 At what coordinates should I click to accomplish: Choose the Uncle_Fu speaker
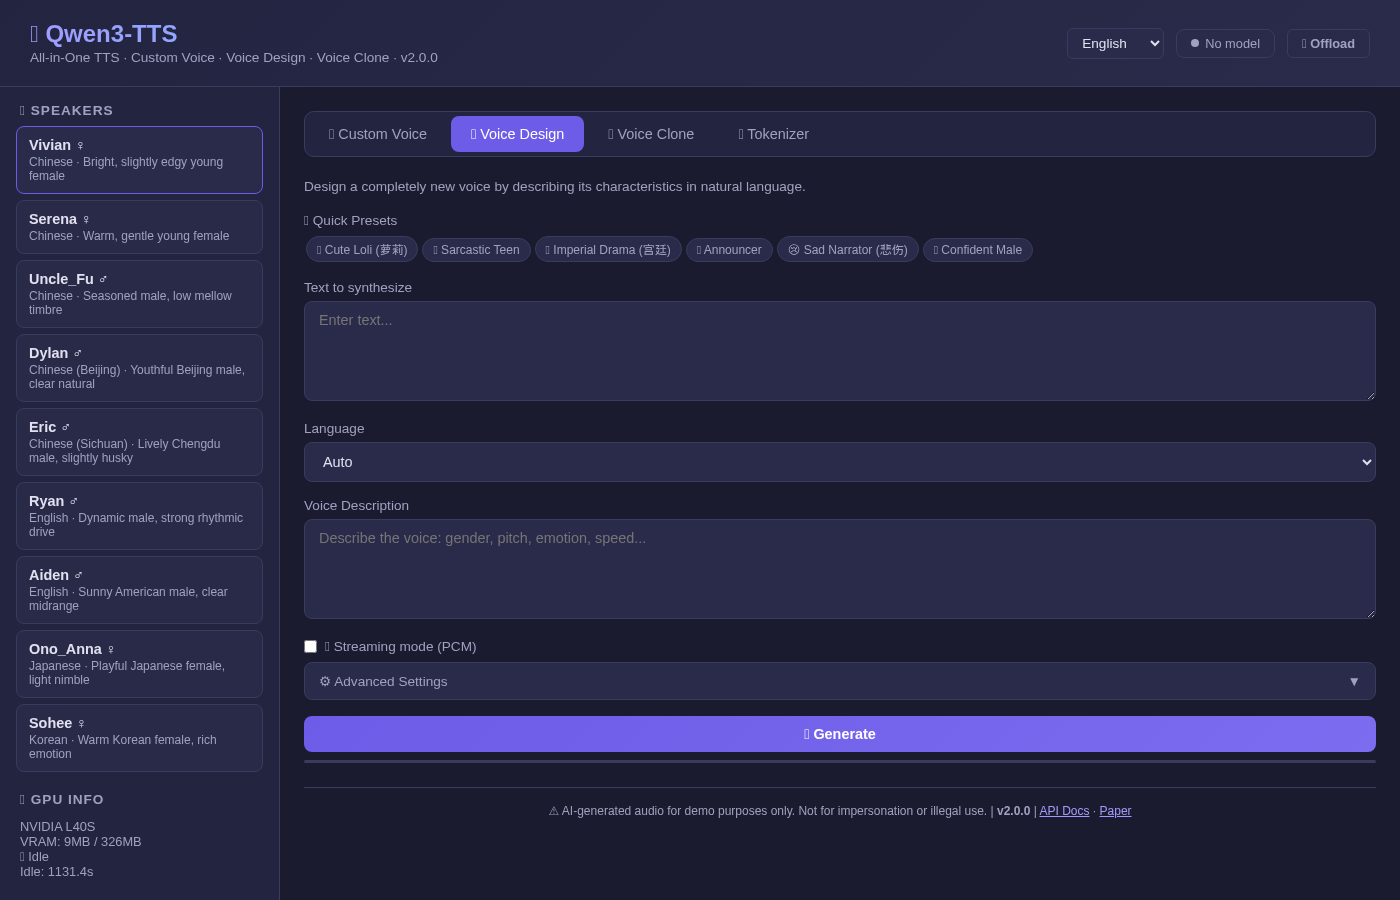[x=139, y=294]
